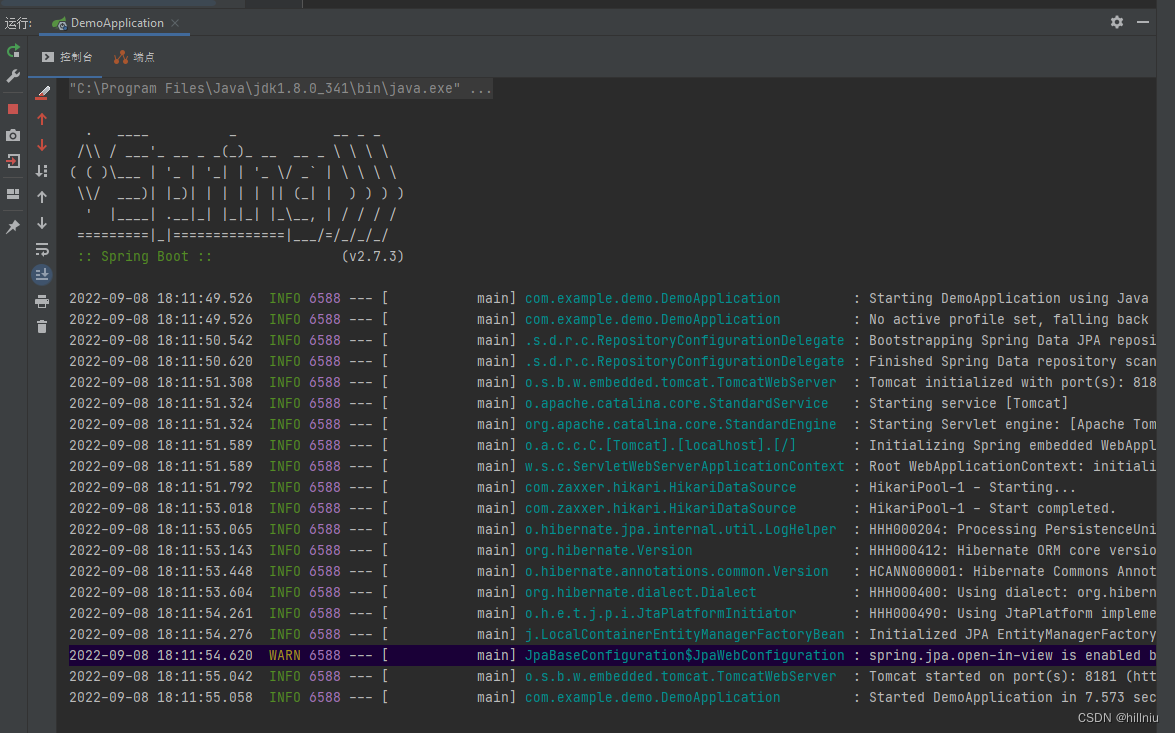Image resolution: width=1175 pixels, height=733 pixels.
Task: Click 'Tomcat started on port(s): 8181' message
Action: [x=1012, y=676]
